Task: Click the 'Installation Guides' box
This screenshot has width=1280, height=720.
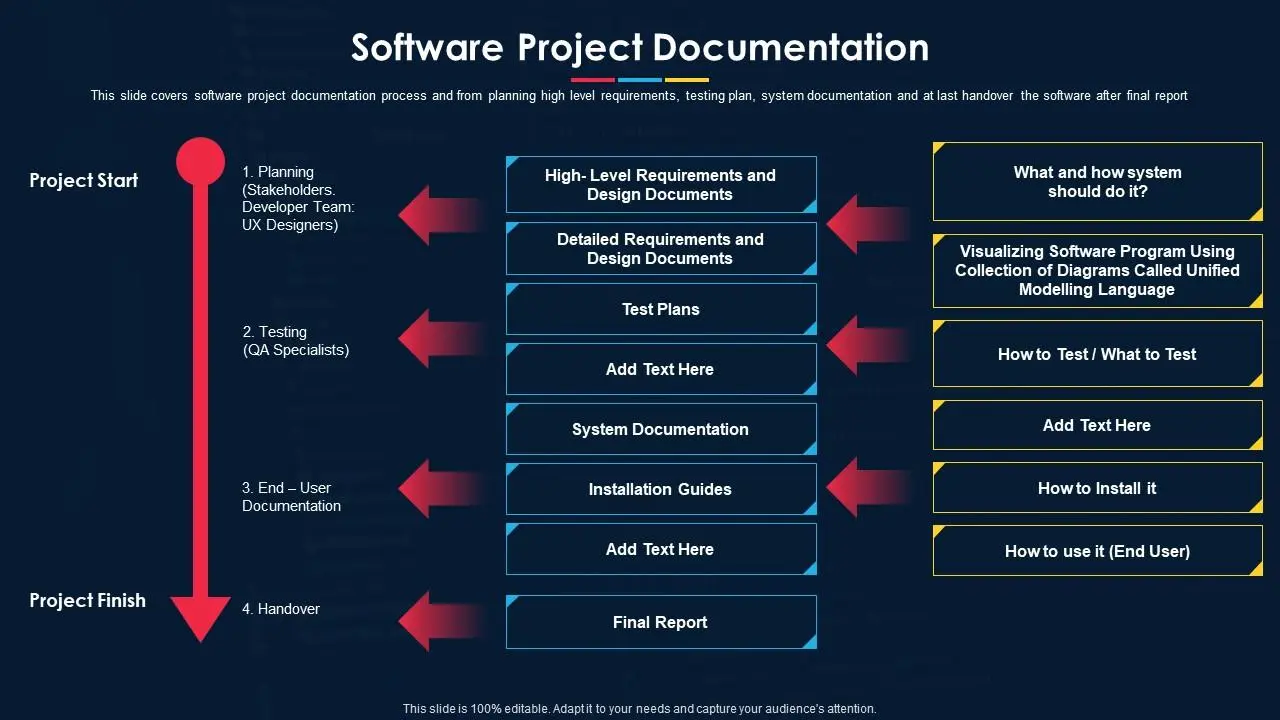Action: tap(661, 489)
